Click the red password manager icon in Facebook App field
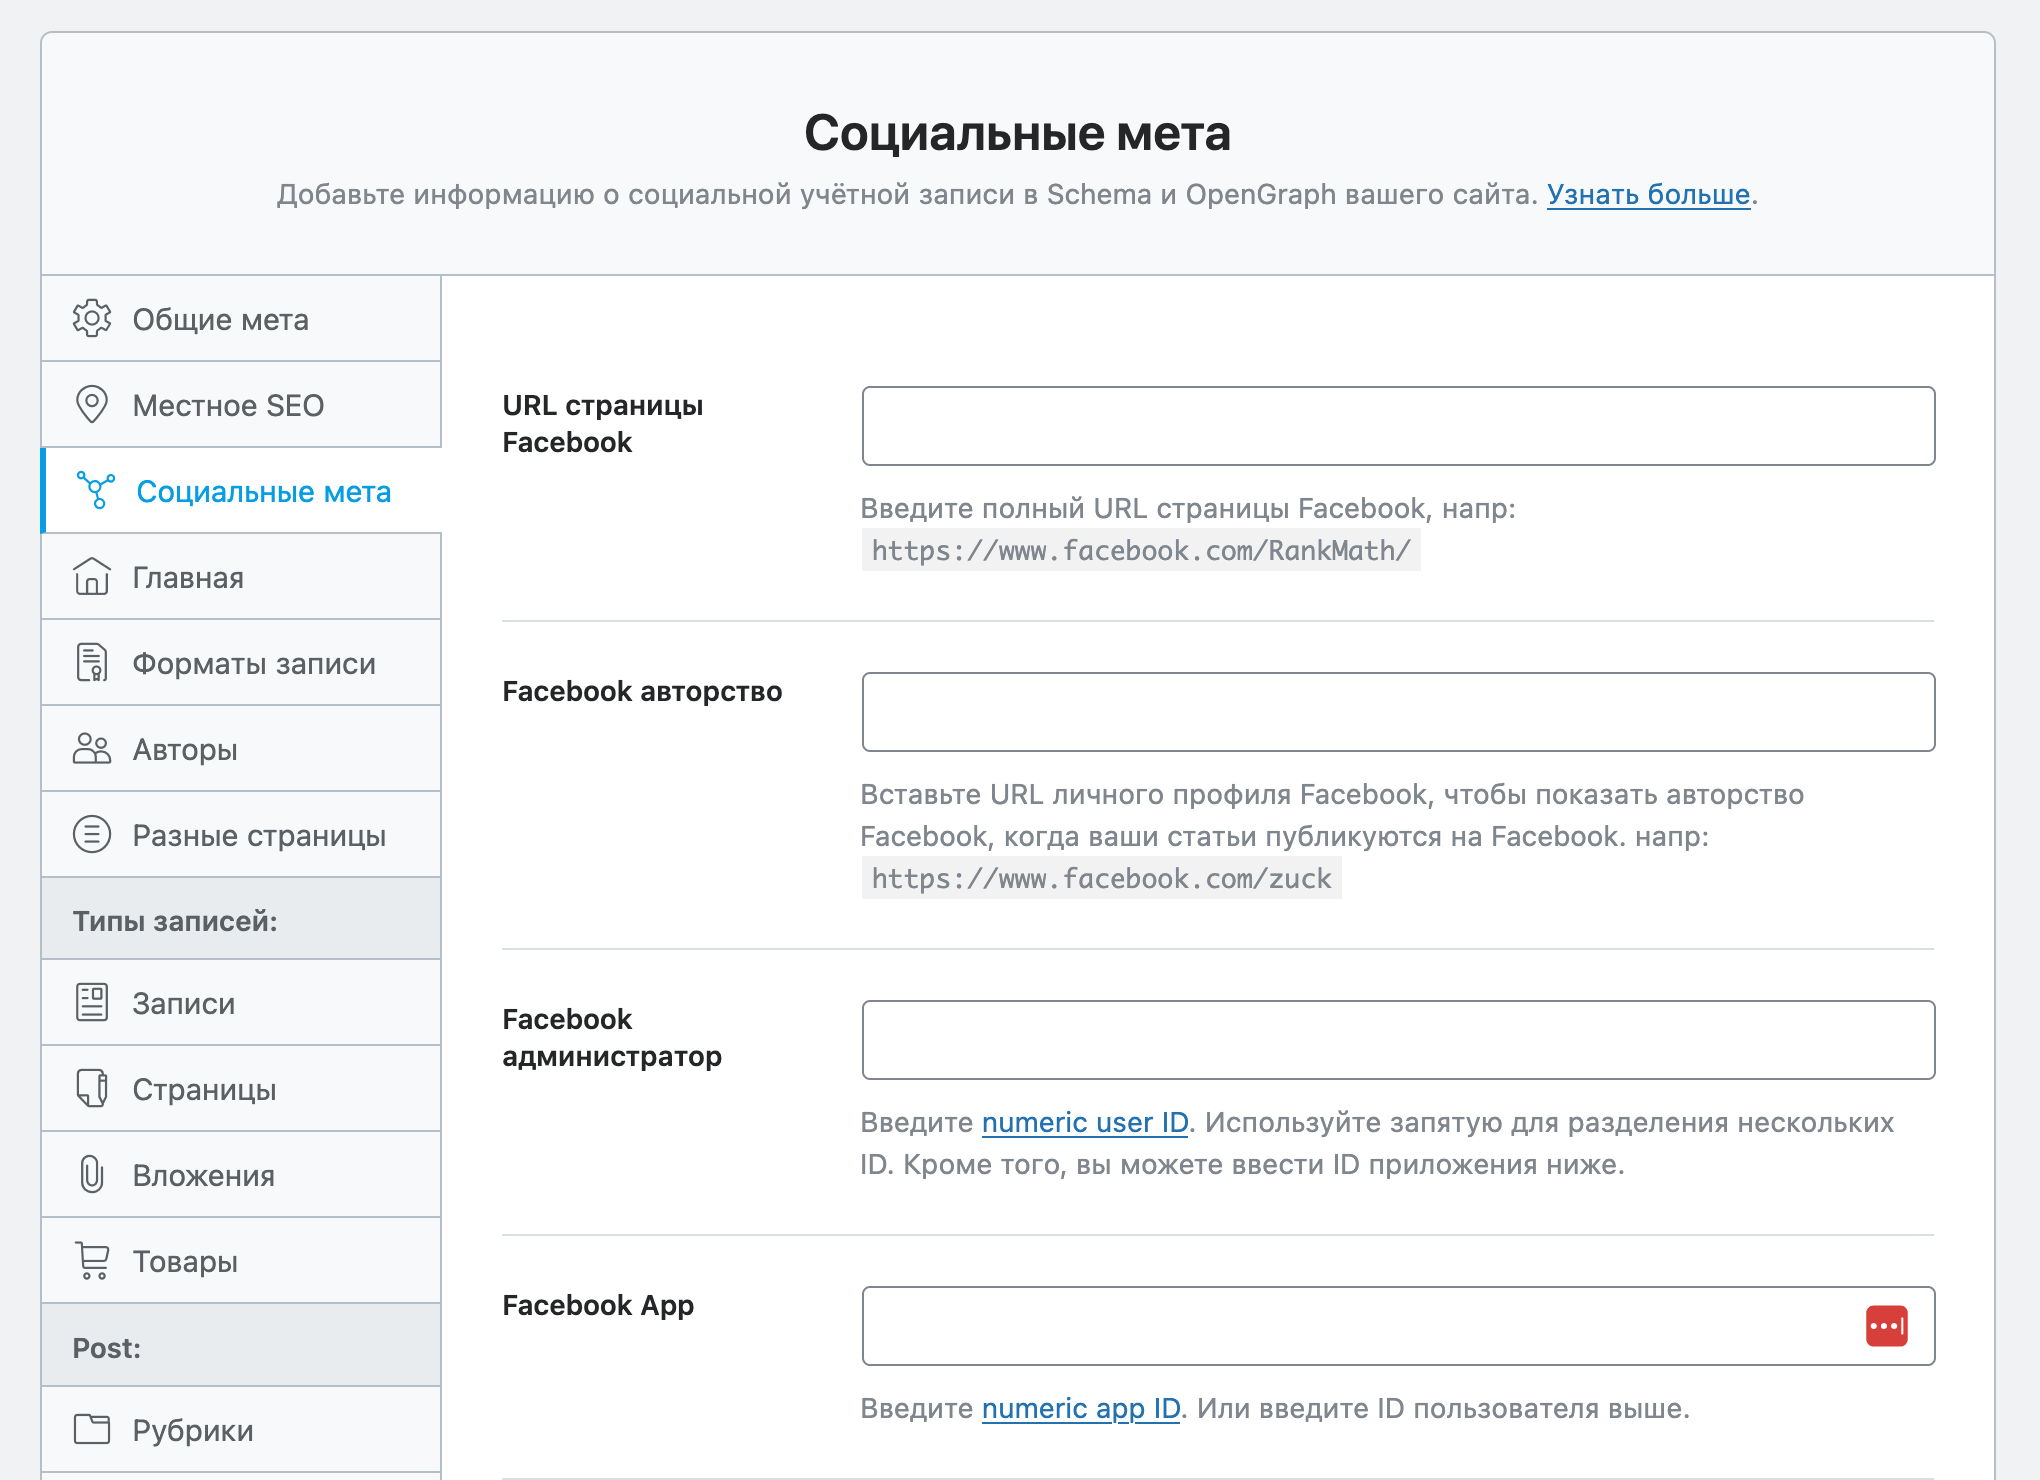 pyautogui.click(x=1886, y=1326)
